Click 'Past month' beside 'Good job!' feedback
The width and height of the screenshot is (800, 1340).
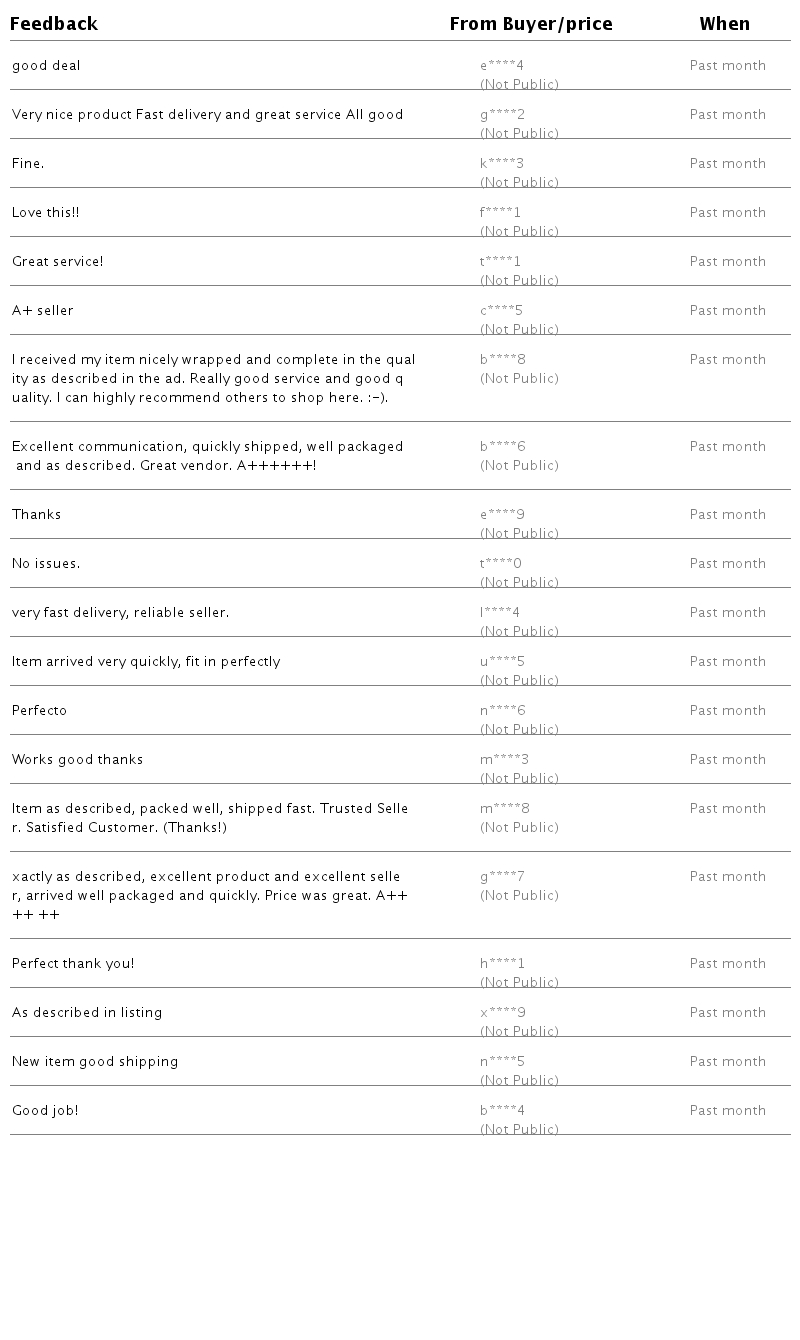click(x=727, y=1111)
